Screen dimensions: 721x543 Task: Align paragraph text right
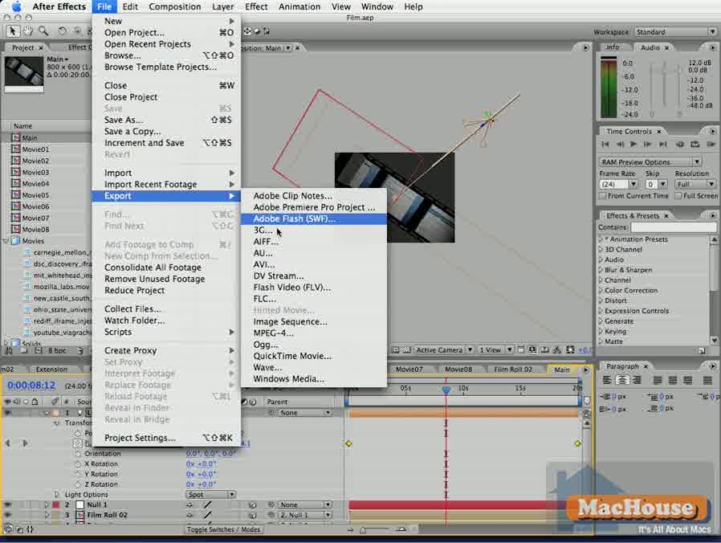[x=637, y=380]
